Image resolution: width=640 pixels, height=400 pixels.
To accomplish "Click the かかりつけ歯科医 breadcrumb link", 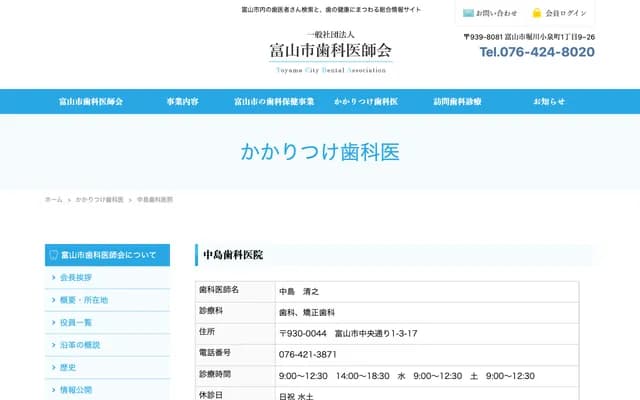I will [x=99, y=200].
